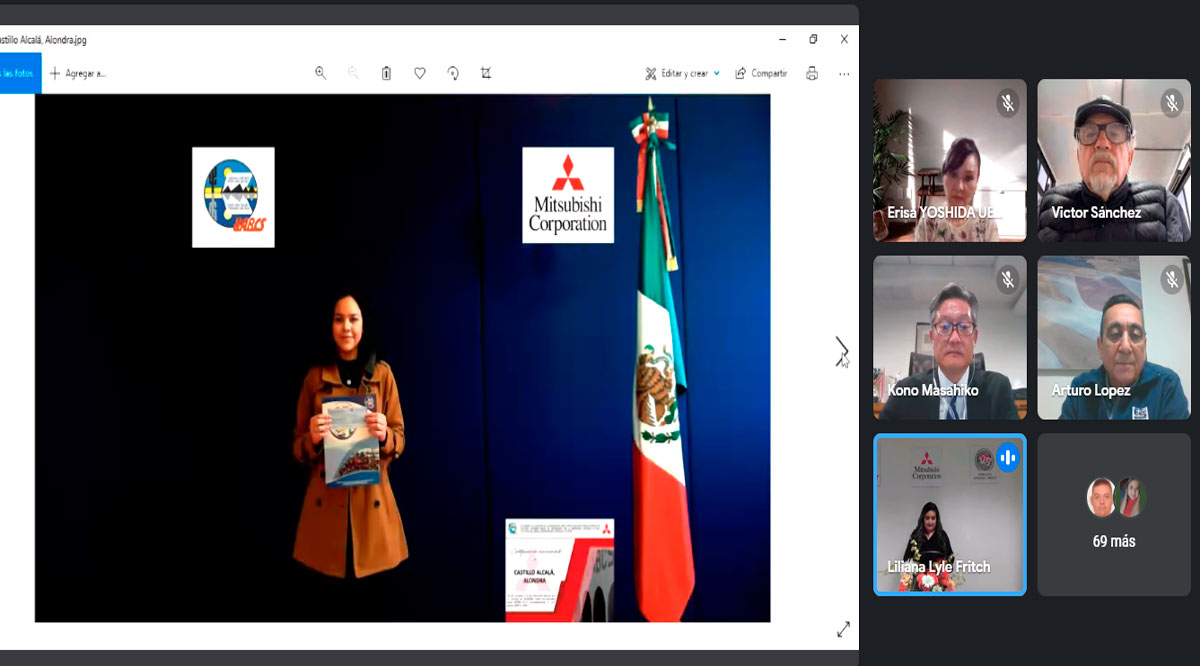The height and width of the screenshot is (666, 1200).
Task: Click speaking indicator on Liliana Lyle Fritch tile
Action: pyautogui.click(x=1007, y=457)
